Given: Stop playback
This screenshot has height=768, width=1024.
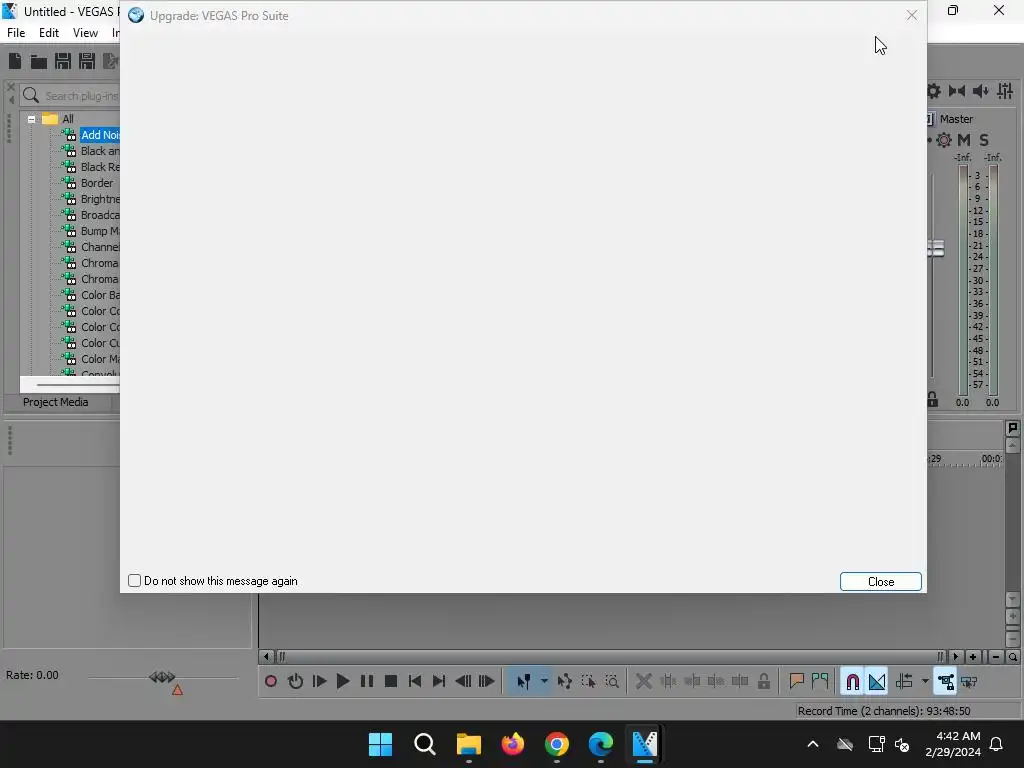Looking at the screenshot, I should [391, 682].
